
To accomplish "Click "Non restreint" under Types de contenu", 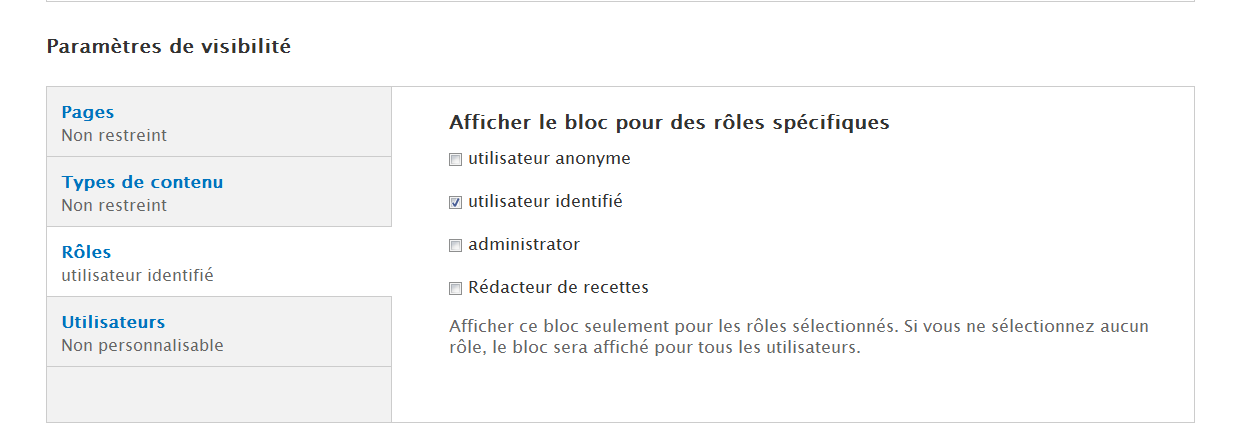I will tap(114, 205).
